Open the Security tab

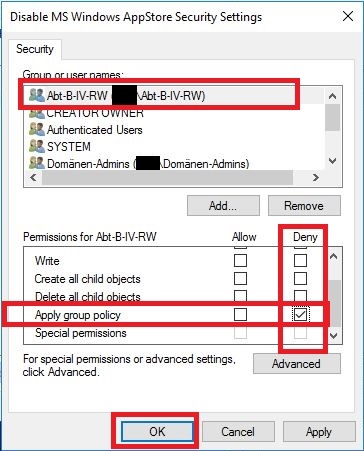[x=35, y=49]
